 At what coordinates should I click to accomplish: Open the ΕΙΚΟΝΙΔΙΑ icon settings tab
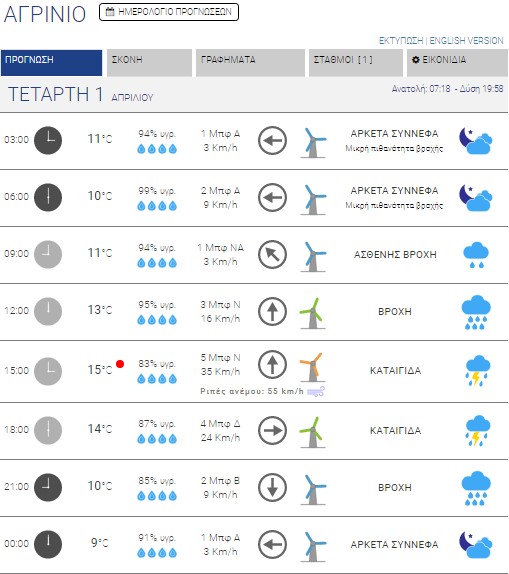click(457, 63)
